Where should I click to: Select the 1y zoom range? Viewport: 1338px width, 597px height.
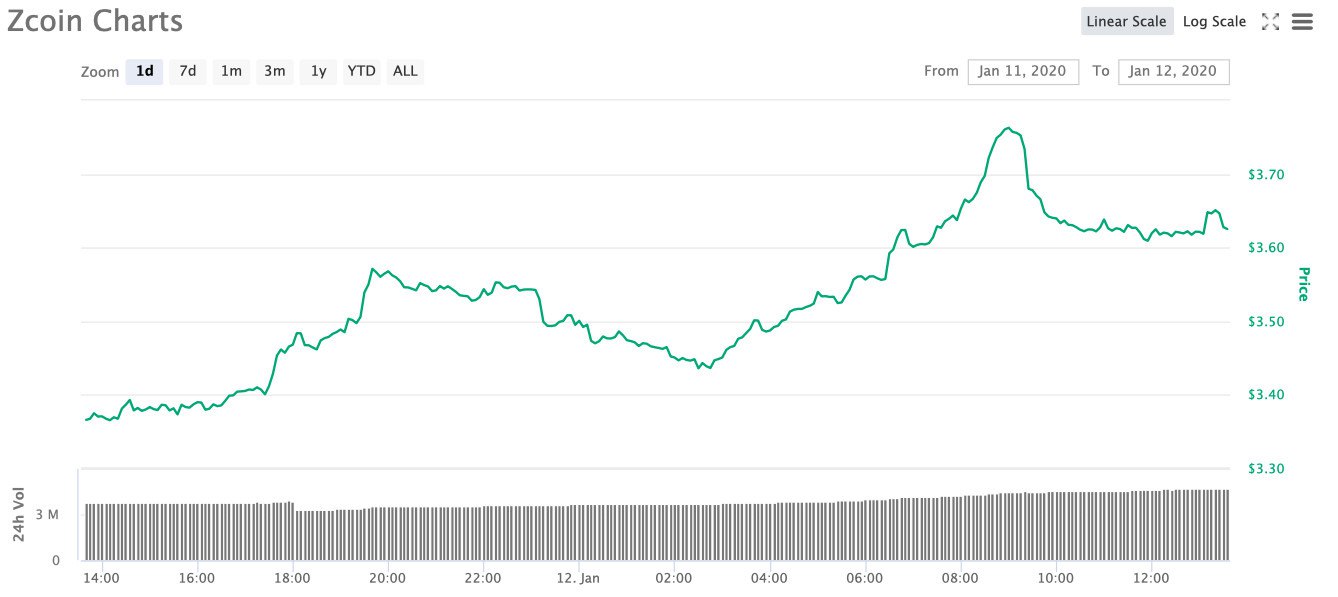coord(318,71)
